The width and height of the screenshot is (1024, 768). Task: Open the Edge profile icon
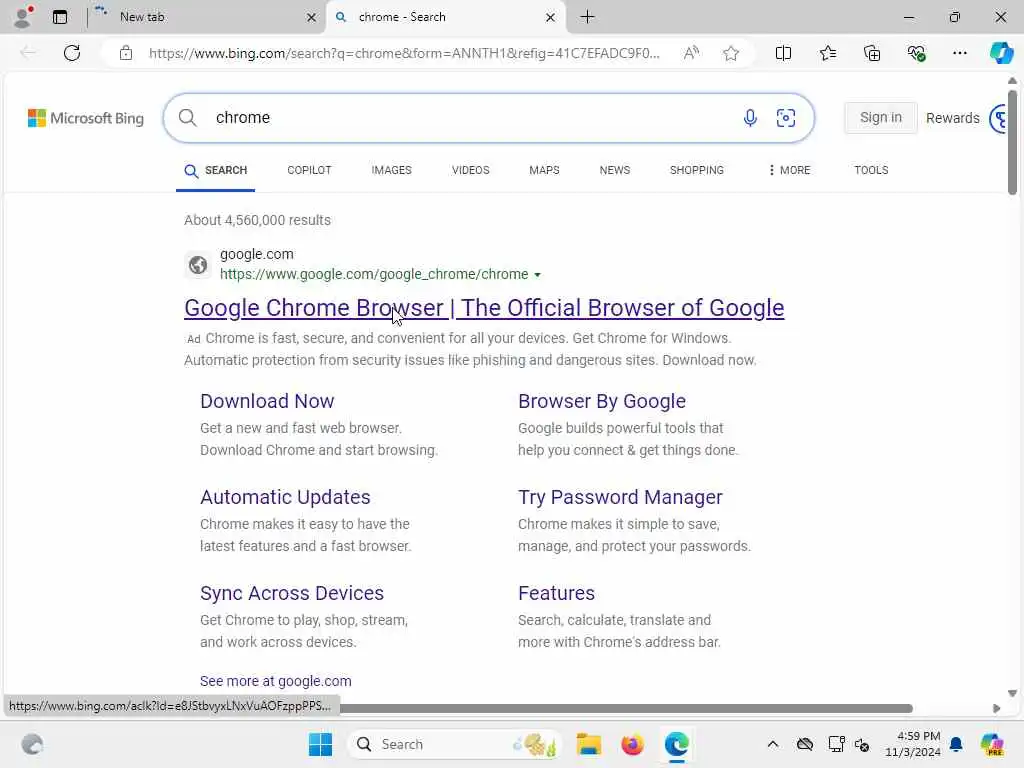23,17
